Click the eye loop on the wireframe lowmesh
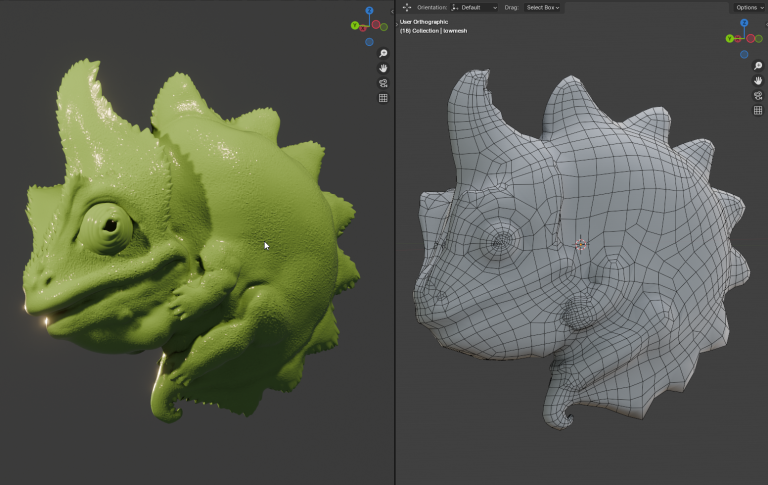This screenshot has height=485, width=768. click(501, 242)
